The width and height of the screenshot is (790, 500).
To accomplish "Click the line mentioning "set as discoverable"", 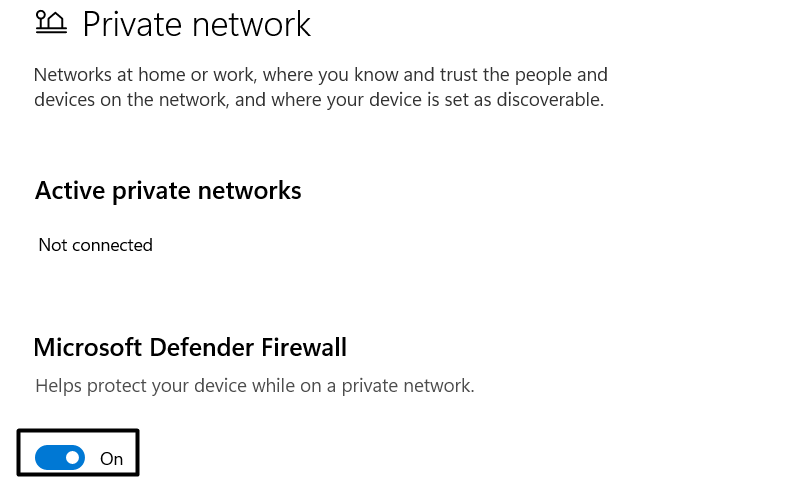I will (x=318, y=100).
